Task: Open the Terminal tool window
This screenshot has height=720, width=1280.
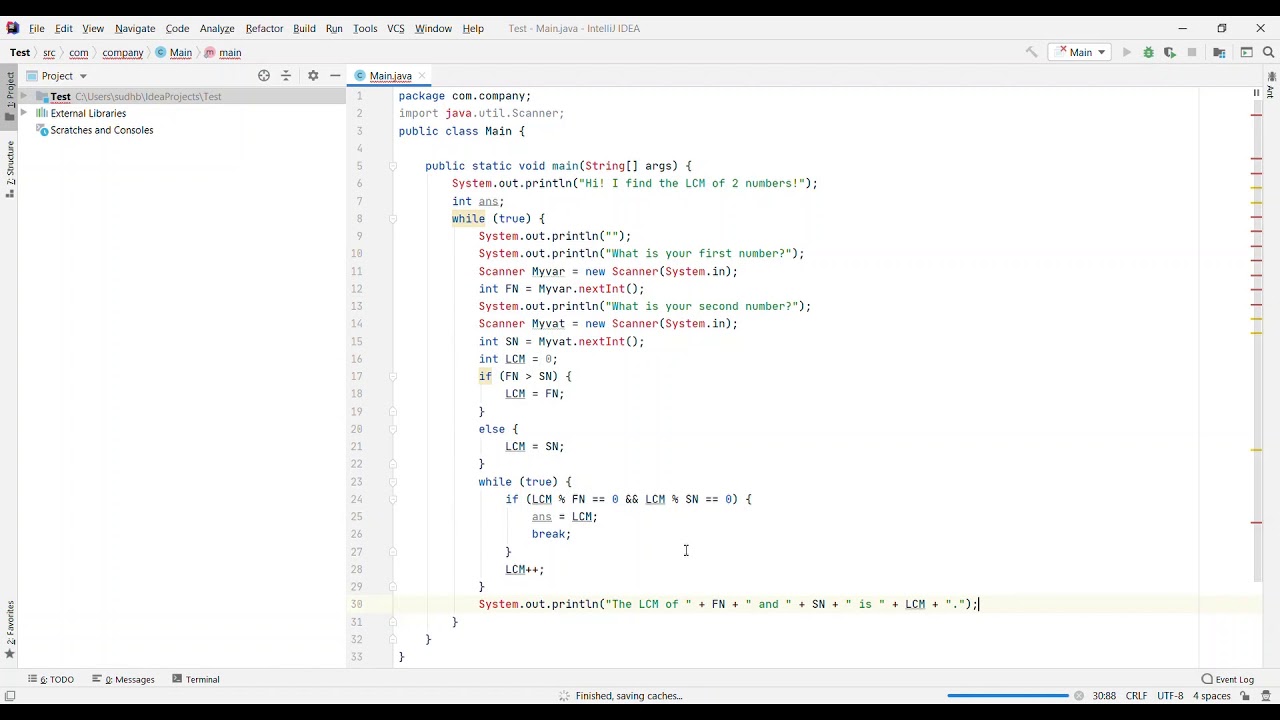Action: [x=196, y=679]
